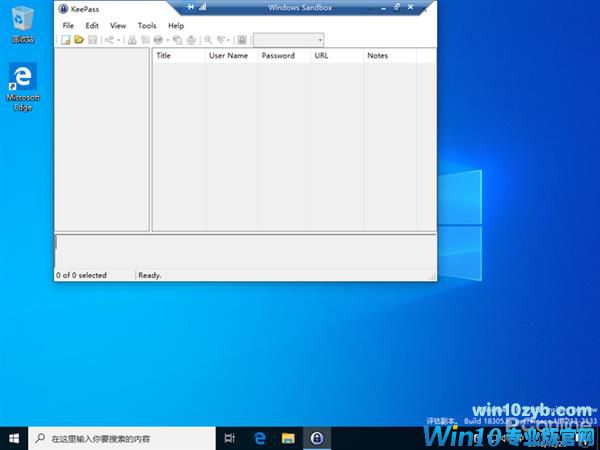600x450 pixels.
Task: Open Task View from the taskbar
Action: click(x=230, y=438)
